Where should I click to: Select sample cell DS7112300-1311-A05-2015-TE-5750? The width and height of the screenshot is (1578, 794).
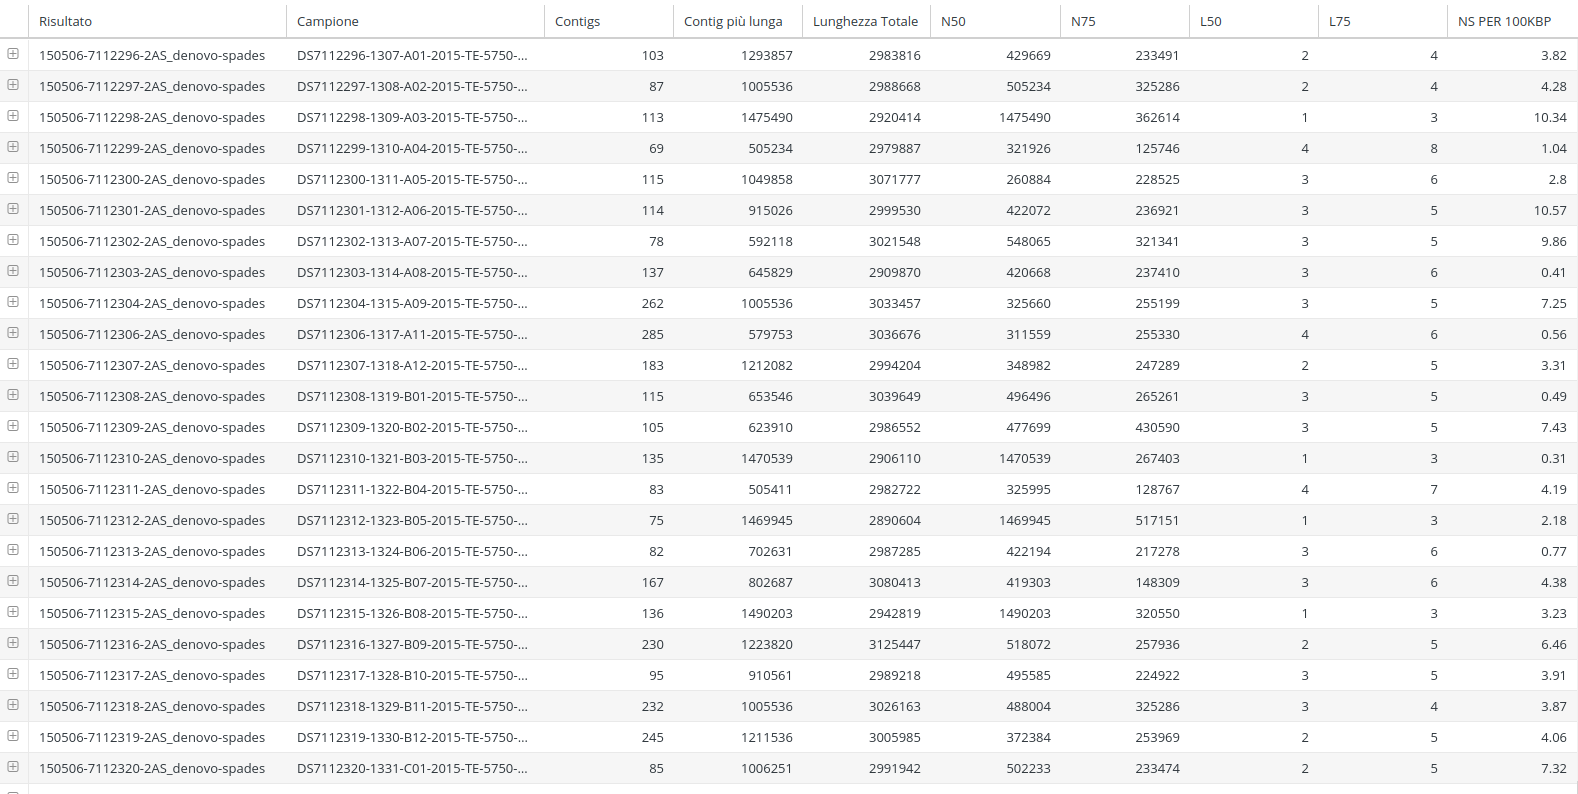coord(411,179)
